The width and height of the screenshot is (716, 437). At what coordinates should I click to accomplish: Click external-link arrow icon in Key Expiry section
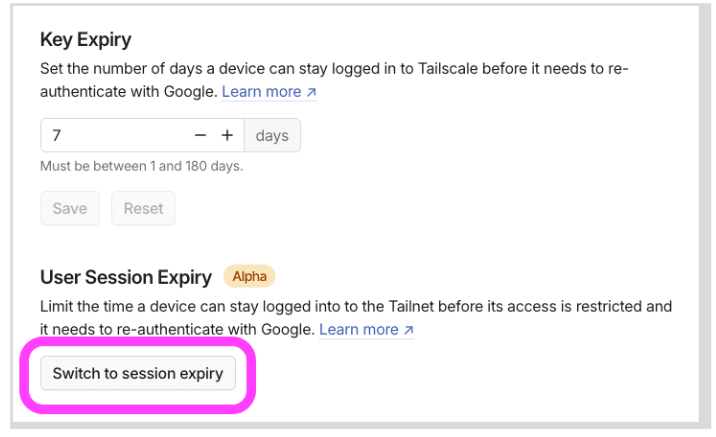point(311,92)
